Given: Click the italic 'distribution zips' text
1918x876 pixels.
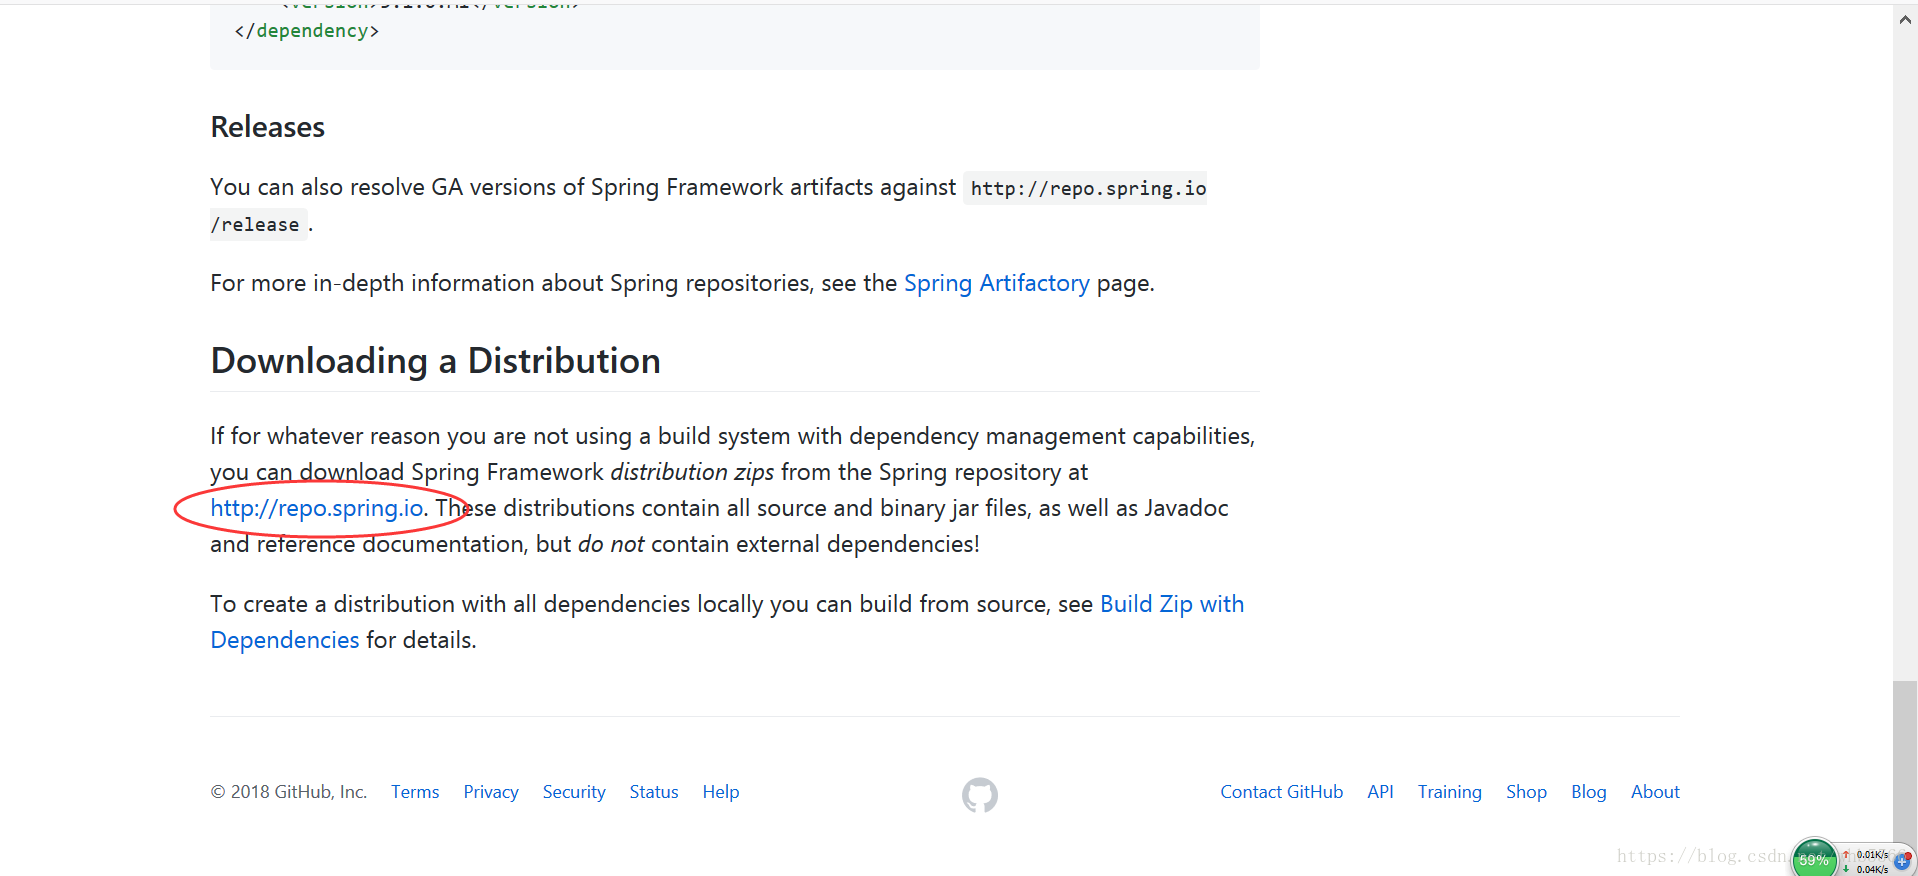Looking at the screenshot, I should point(692,472).
